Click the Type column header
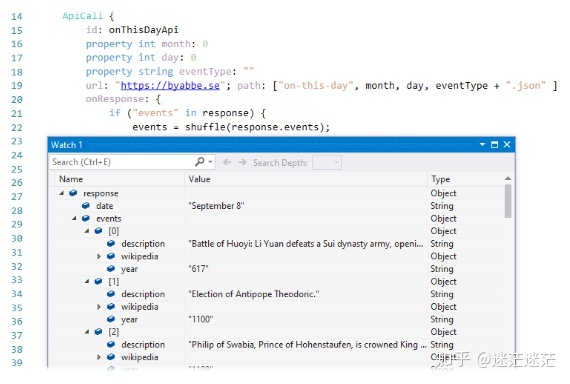Image resolution: width=570 pixels, height=384 pixels. (x=441, y=179)
